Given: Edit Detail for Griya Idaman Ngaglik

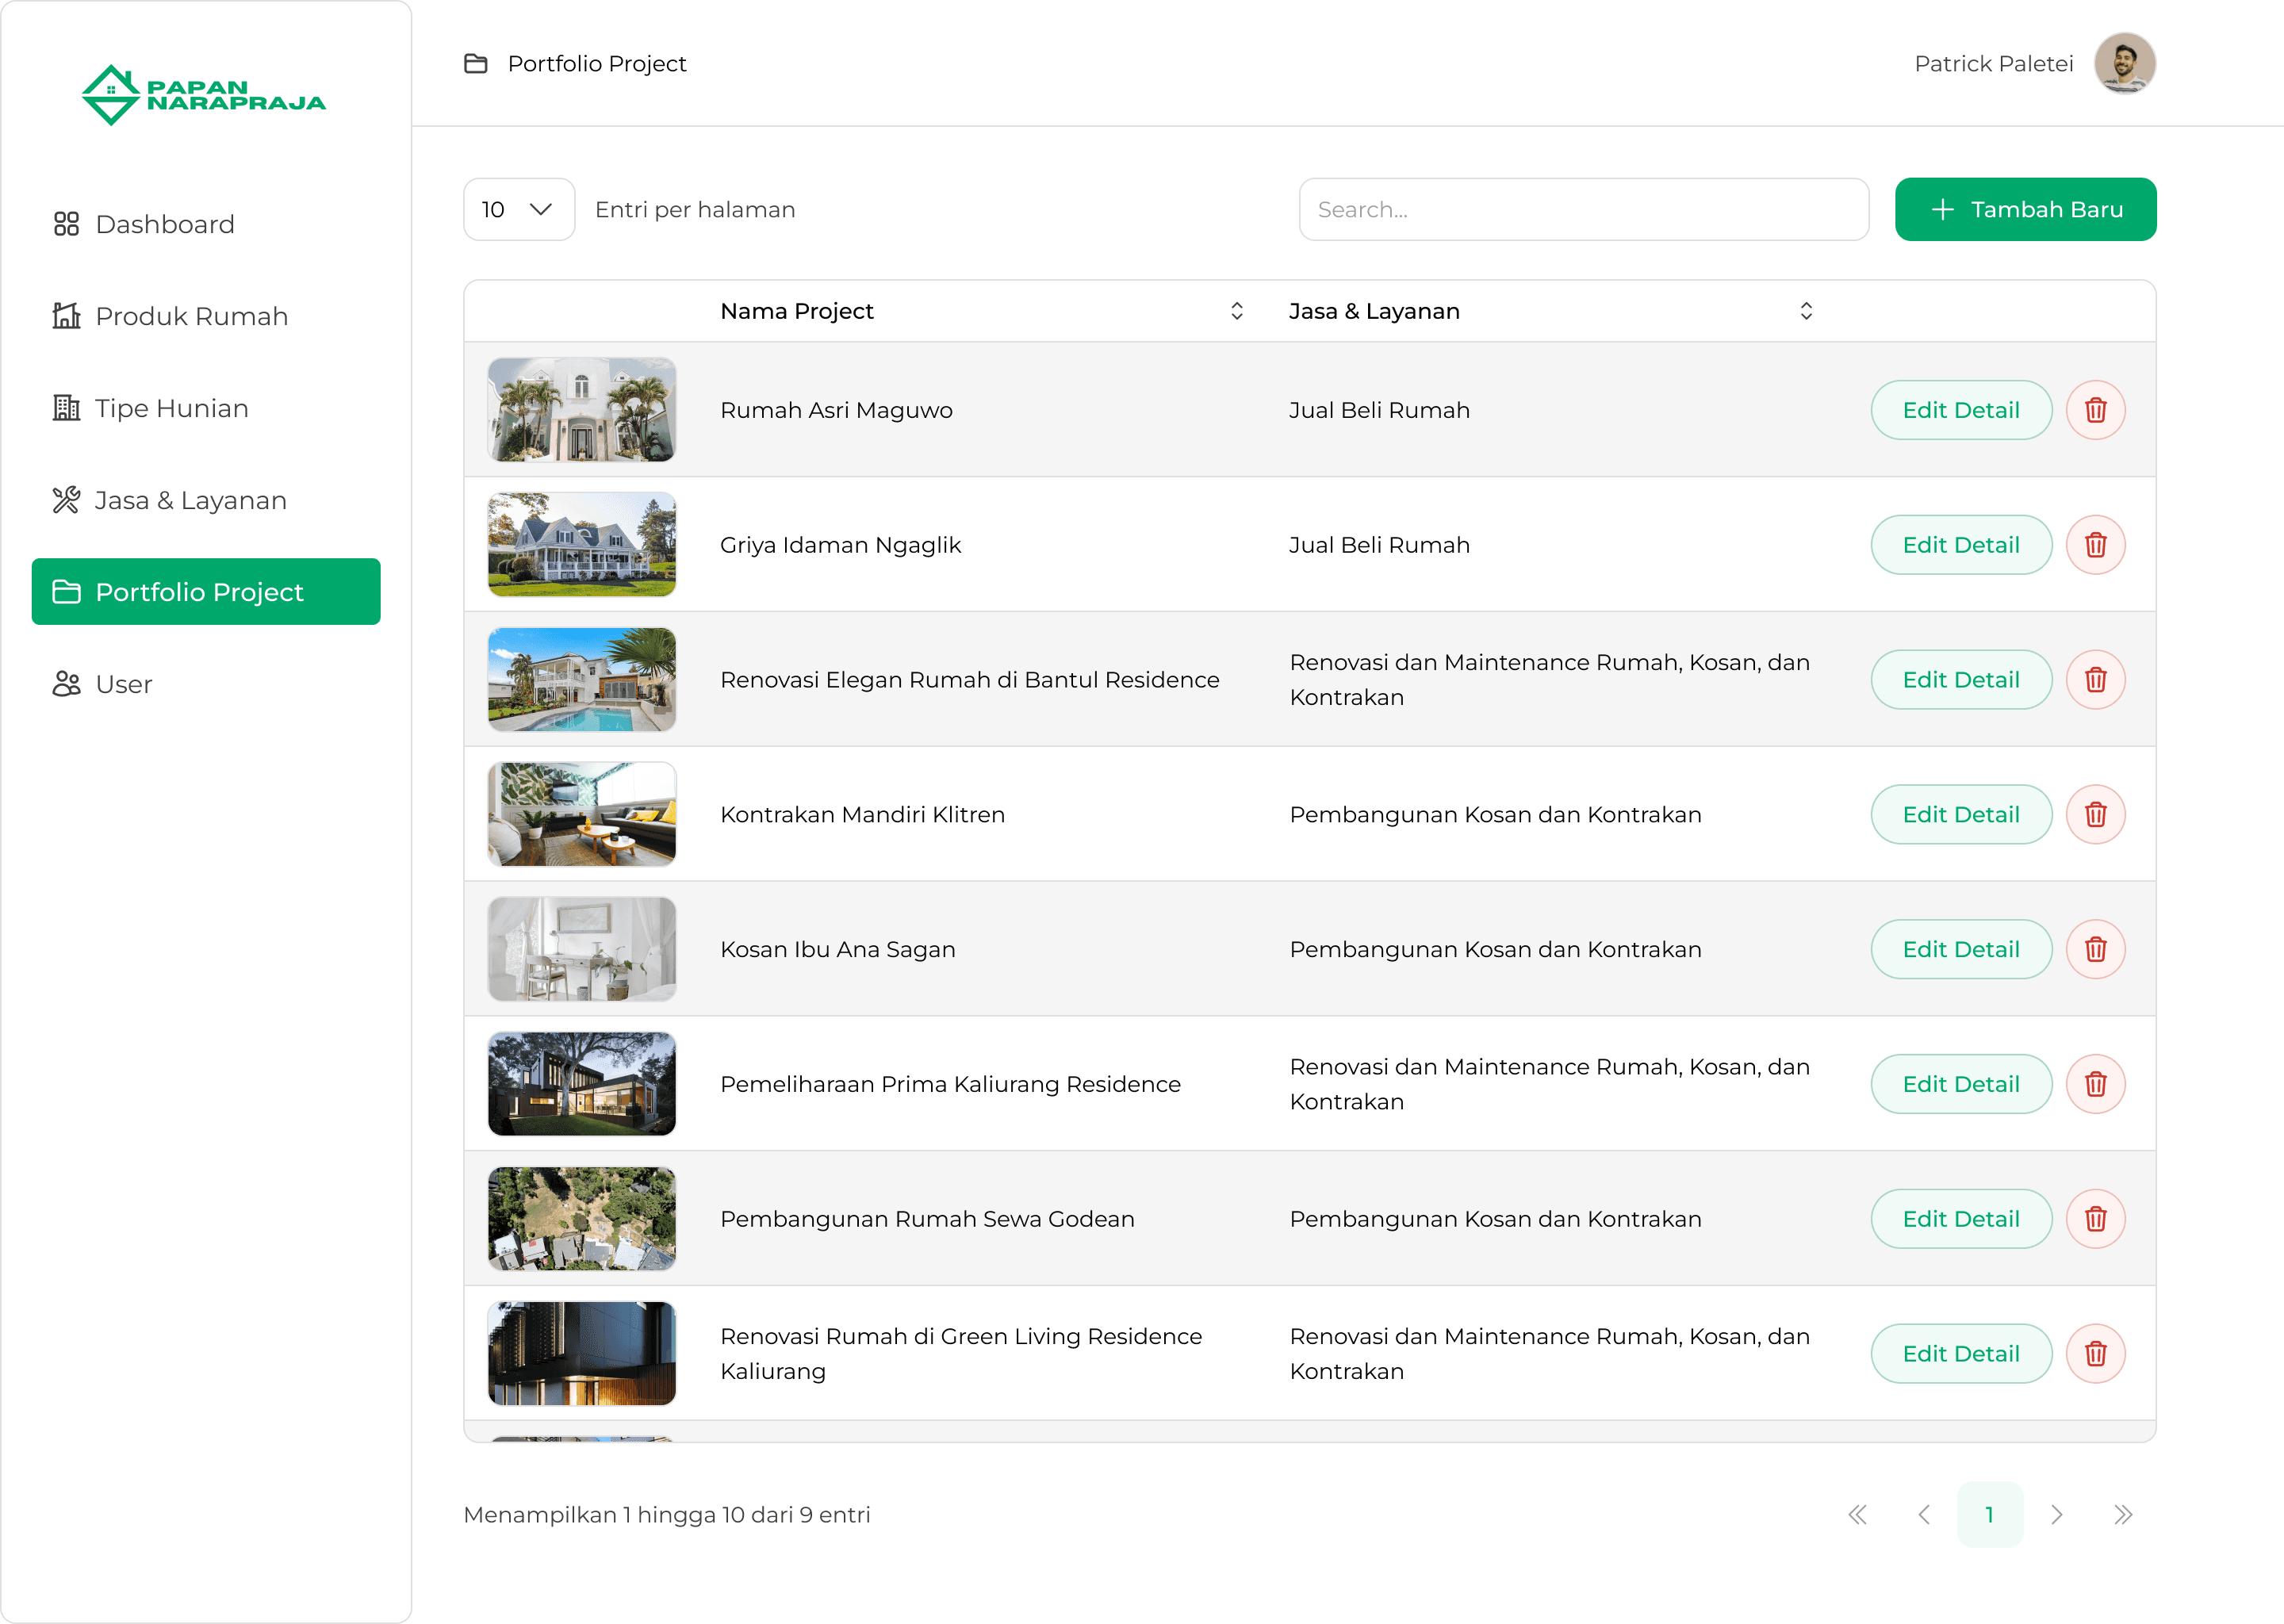Looking at the screenshot, I should tap(1960, 545).
